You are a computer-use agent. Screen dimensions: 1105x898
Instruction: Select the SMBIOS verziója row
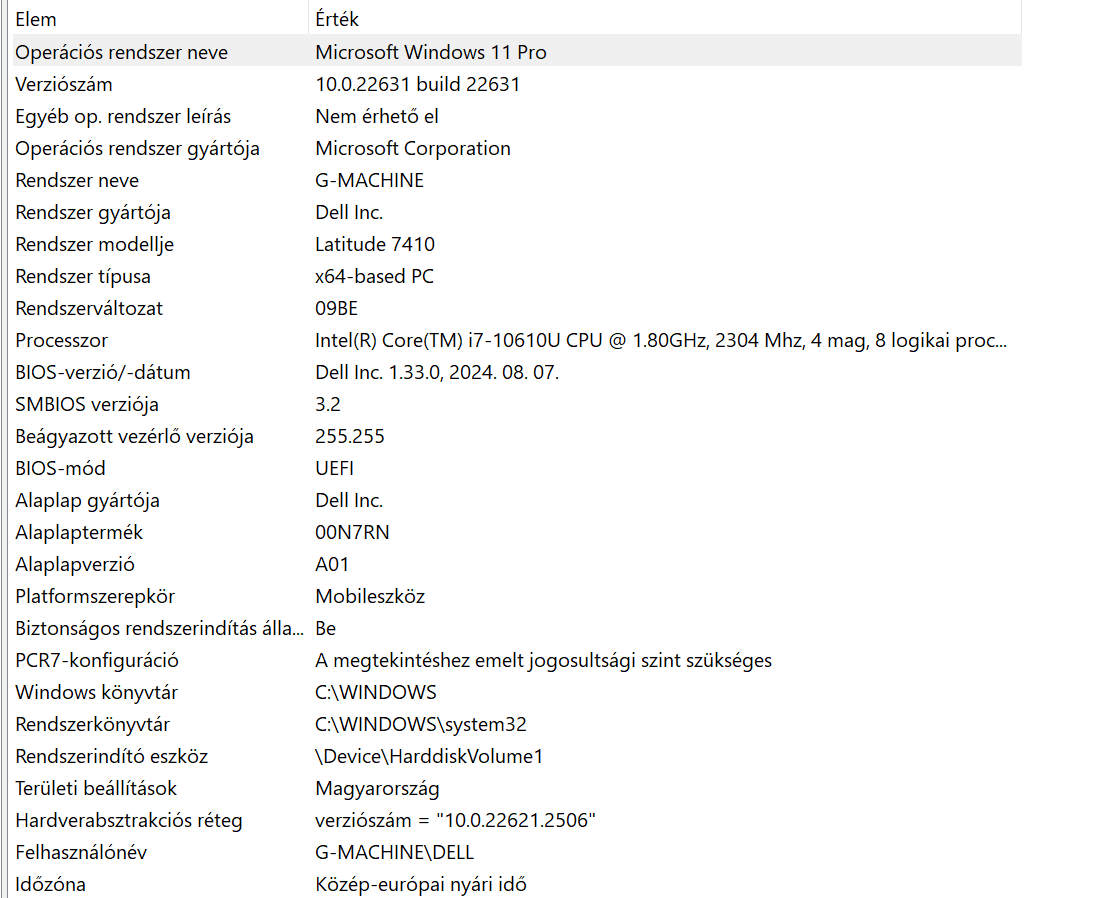(x=517, y=405)
